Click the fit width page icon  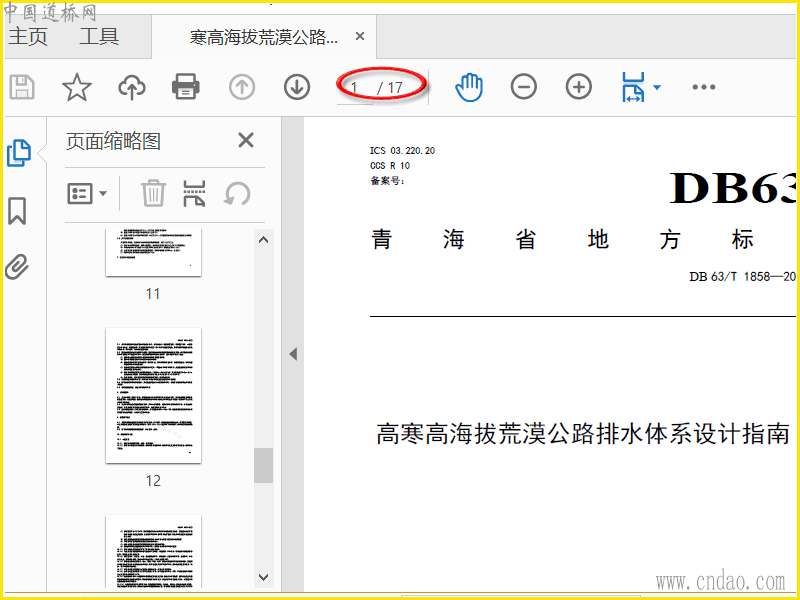[x=633, y=87]
